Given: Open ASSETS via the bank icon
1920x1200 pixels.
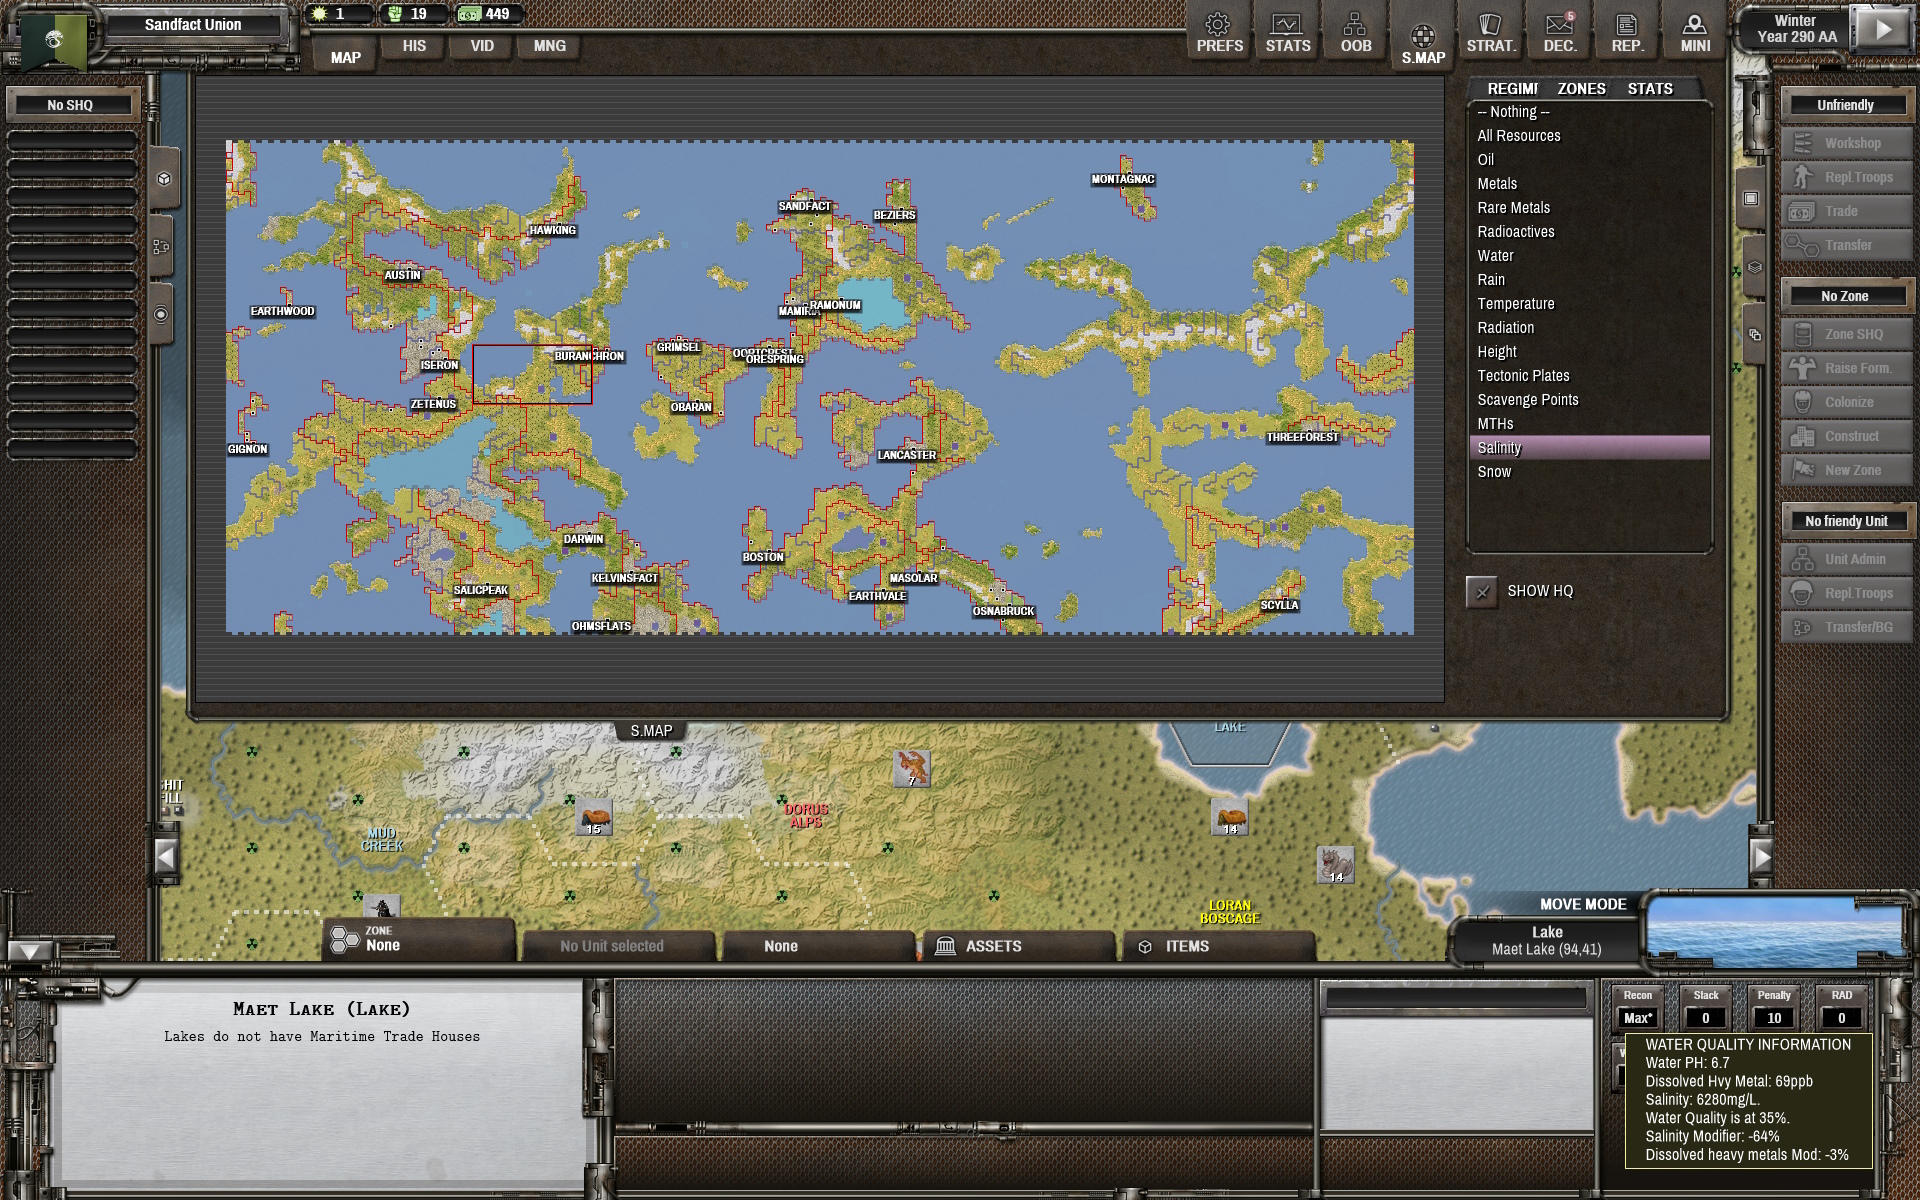Looking at the screenshot, I should coord(944,945).
